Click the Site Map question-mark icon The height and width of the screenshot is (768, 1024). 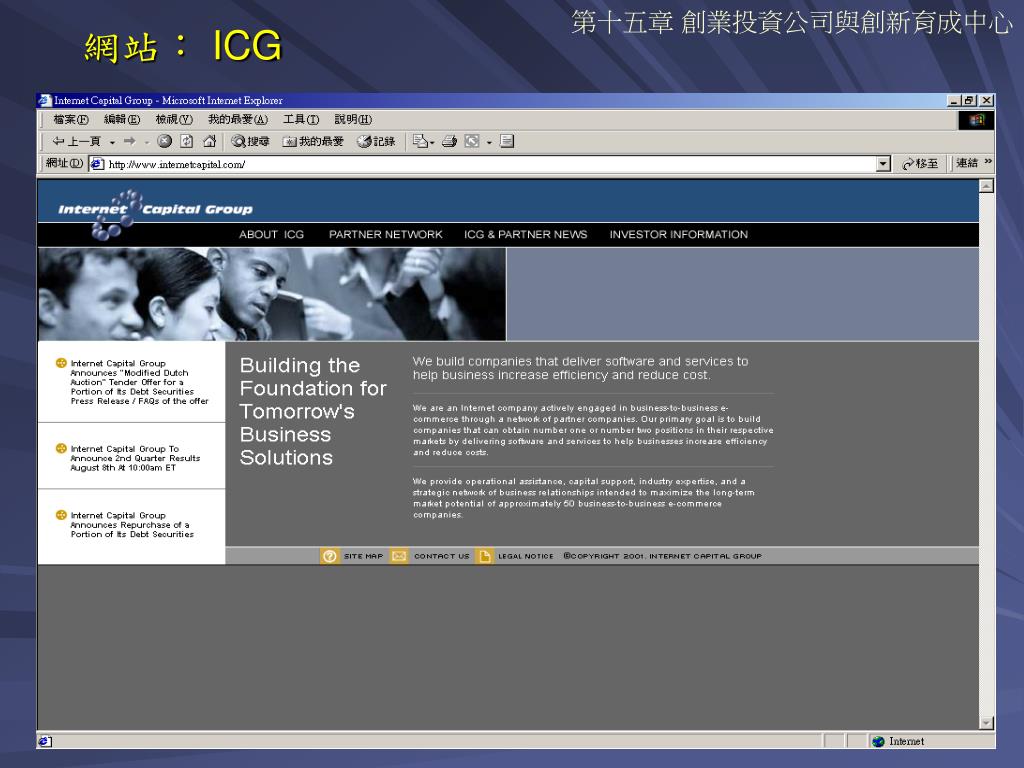[x=330, y=556]
